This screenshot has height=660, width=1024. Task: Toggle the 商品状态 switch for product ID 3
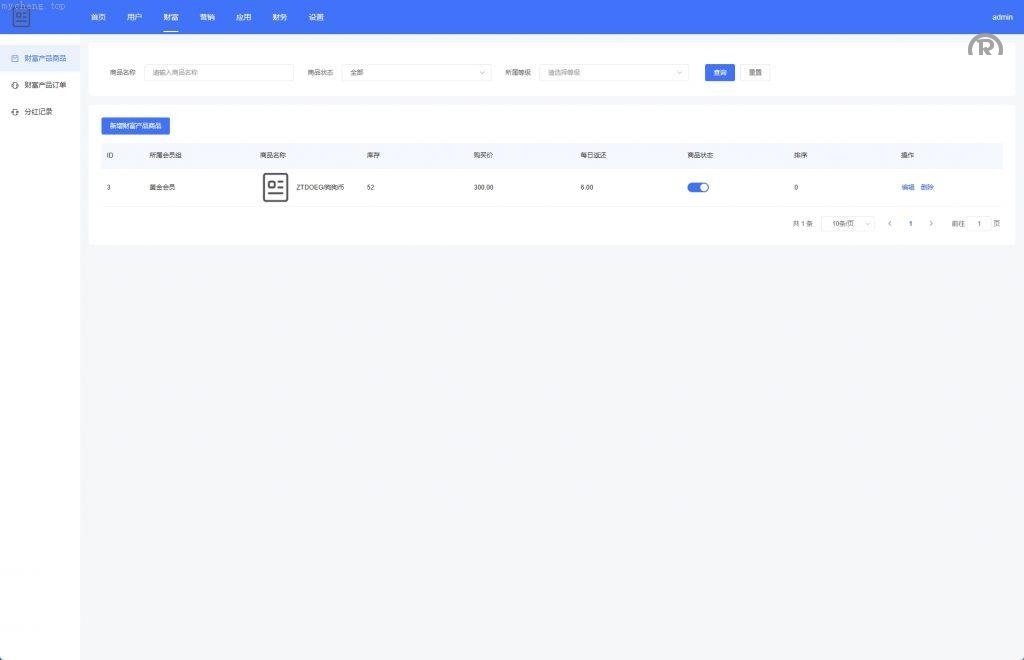698,187
